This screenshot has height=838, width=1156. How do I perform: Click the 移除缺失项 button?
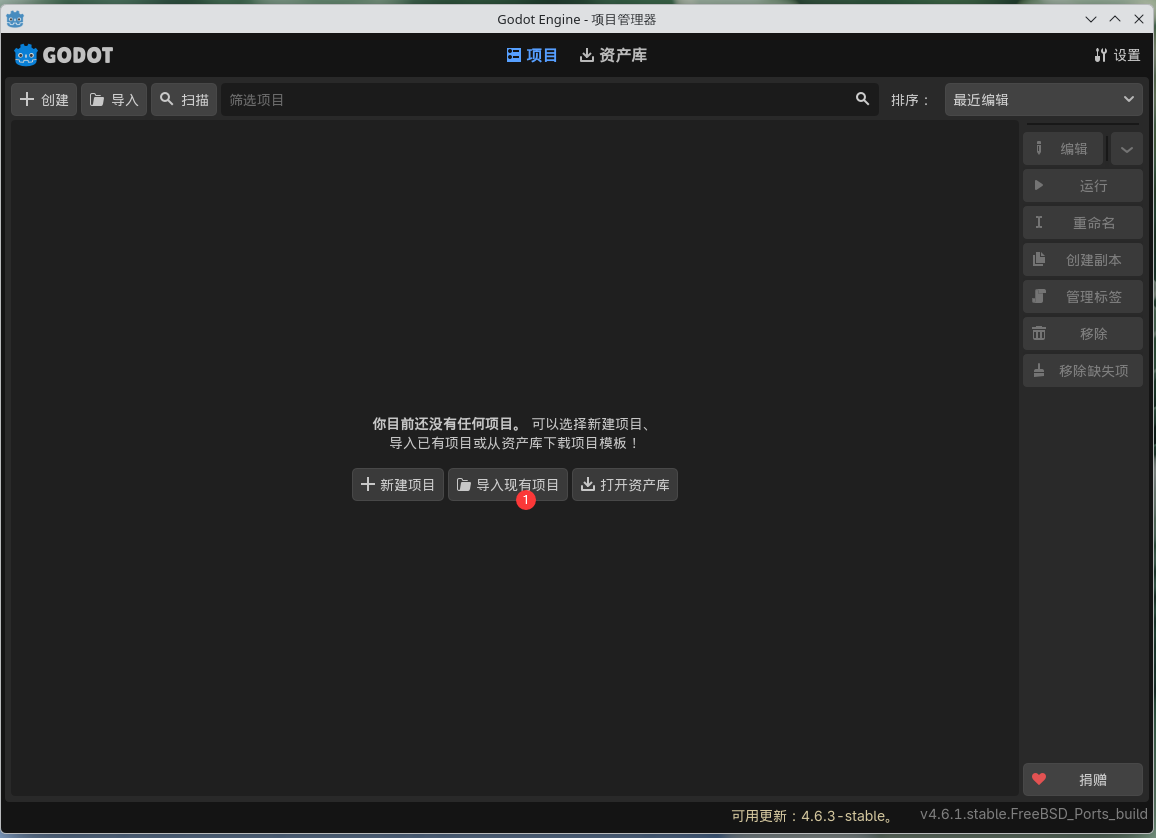[x=1083, y=371]
